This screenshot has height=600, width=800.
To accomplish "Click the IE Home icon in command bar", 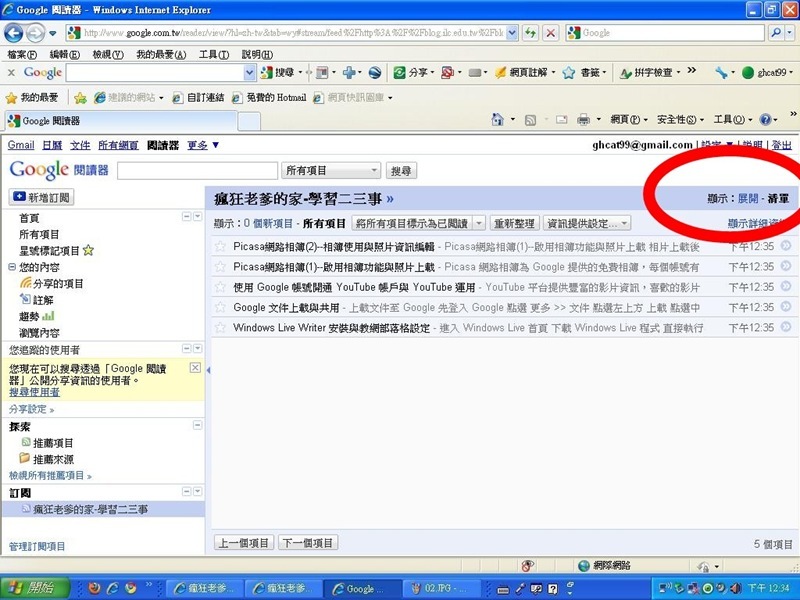I will (x=497, y=120).
